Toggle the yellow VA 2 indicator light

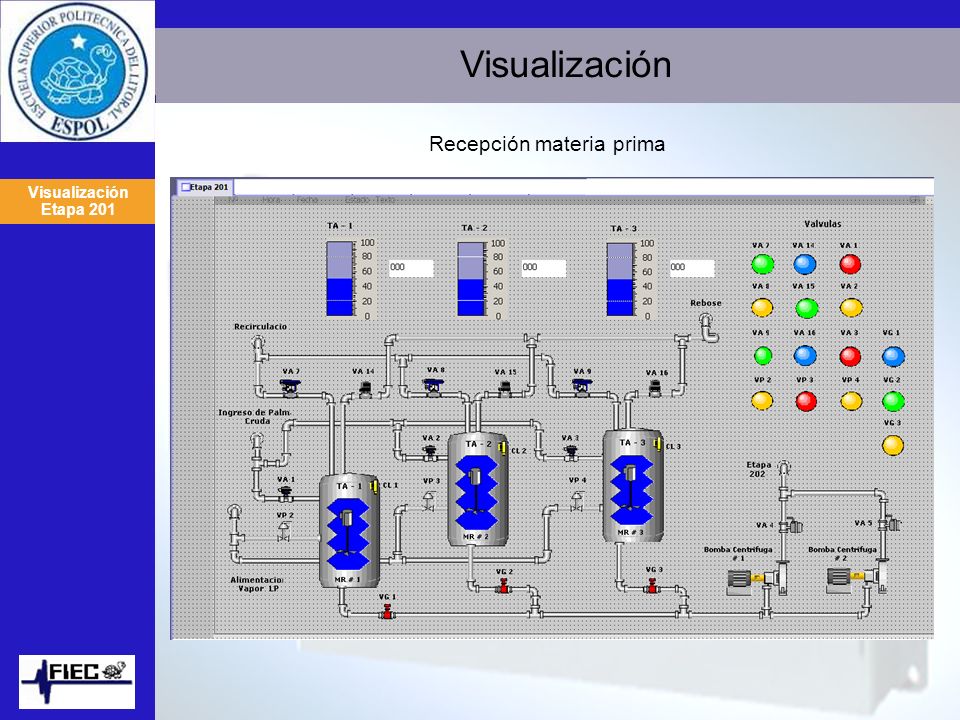(851, 307)
